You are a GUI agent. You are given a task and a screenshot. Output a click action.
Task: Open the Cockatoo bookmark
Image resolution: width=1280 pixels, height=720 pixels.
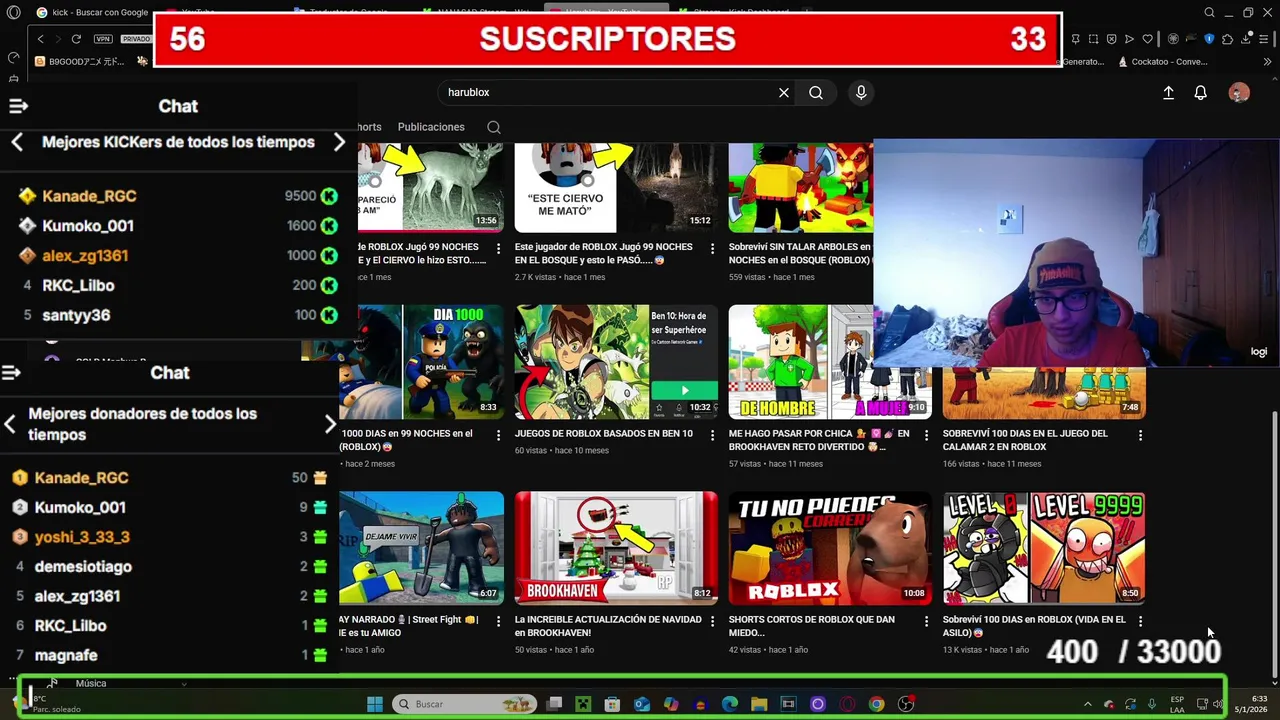coord(1162,61)
